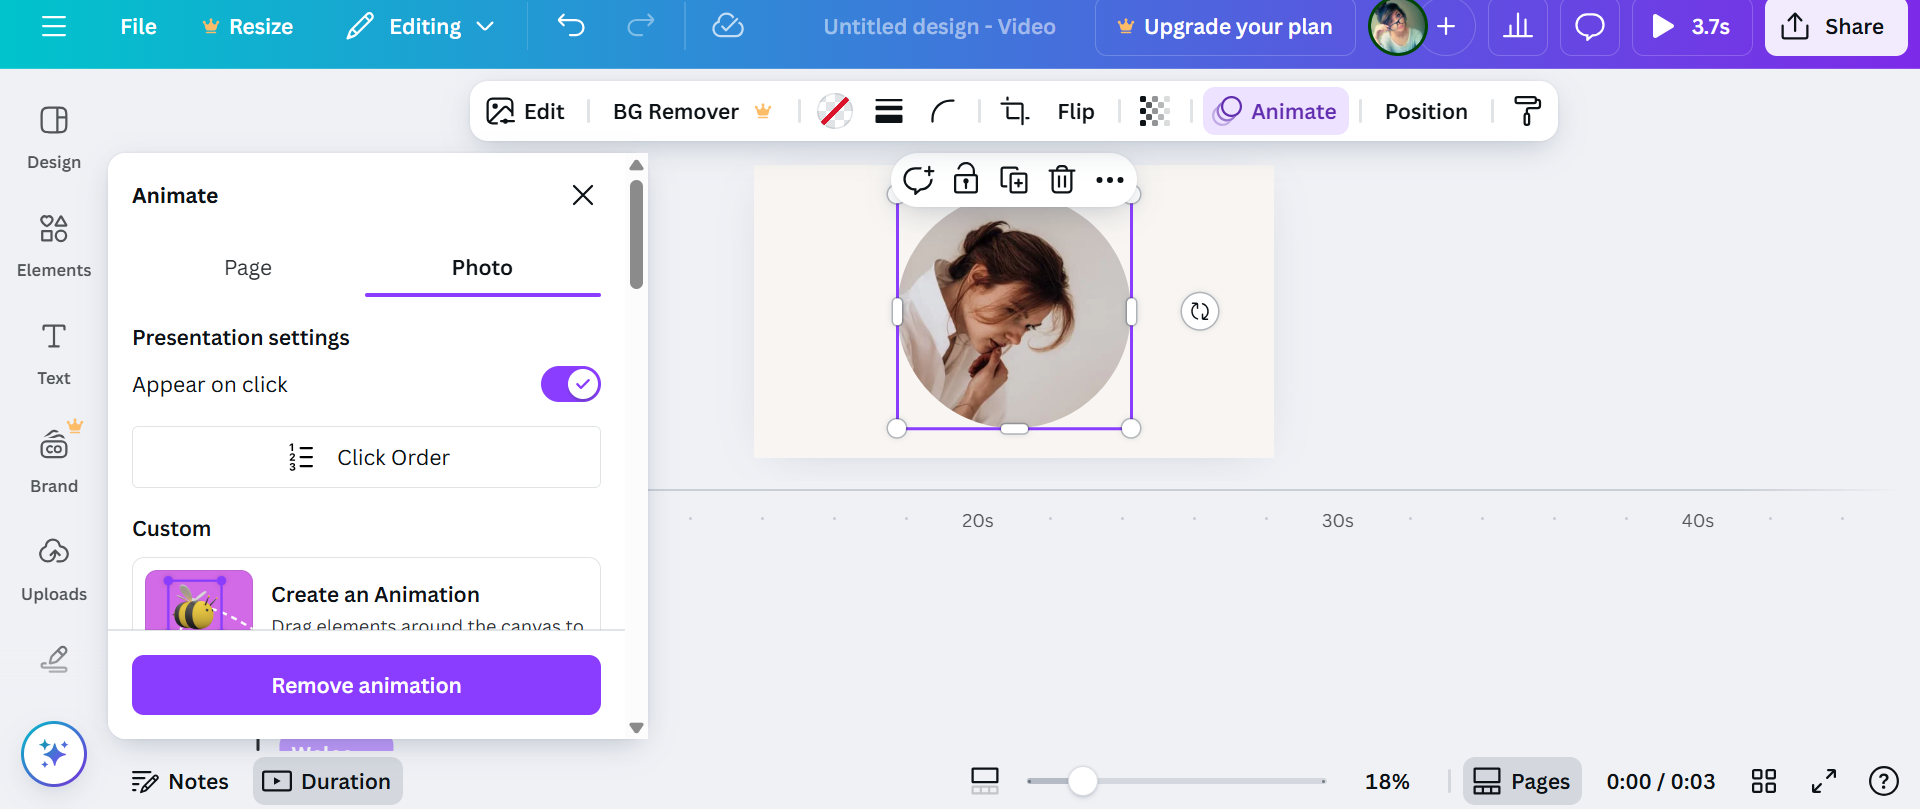The image size is (1920, 809).
Task: Add collaborators with the plus icon
Action: [x=1446, y=27]
